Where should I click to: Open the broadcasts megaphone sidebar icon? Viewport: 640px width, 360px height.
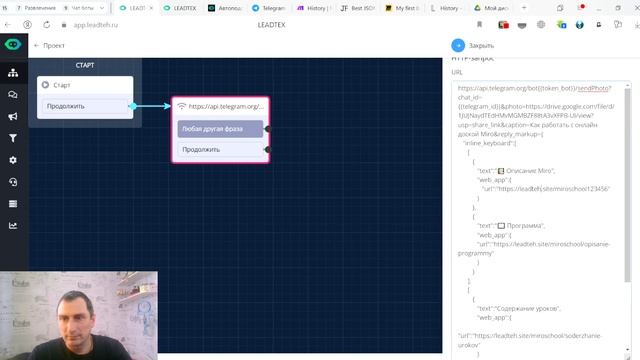pyautogui.click(x=13, y=116)
